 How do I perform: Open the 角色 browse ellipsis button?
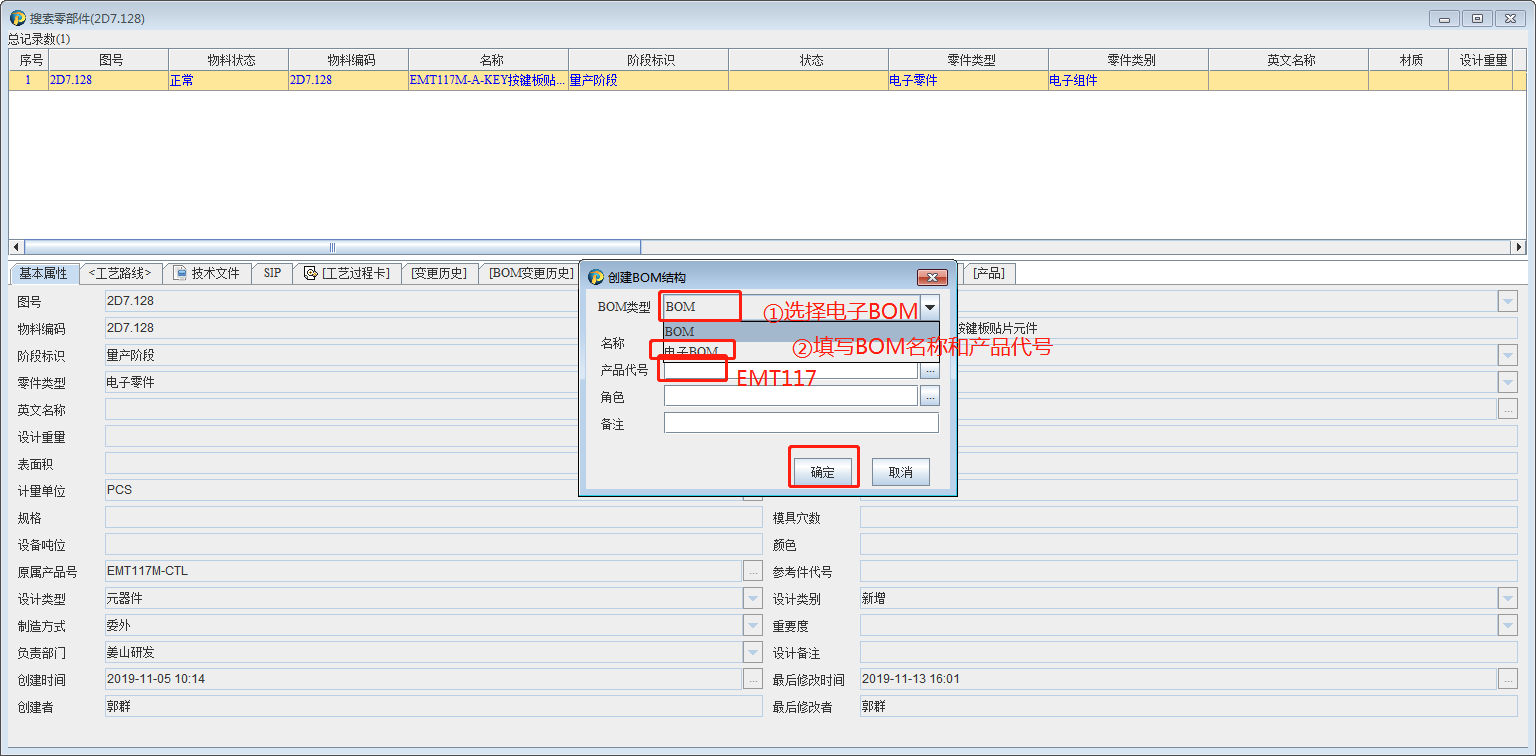[930, 395]
